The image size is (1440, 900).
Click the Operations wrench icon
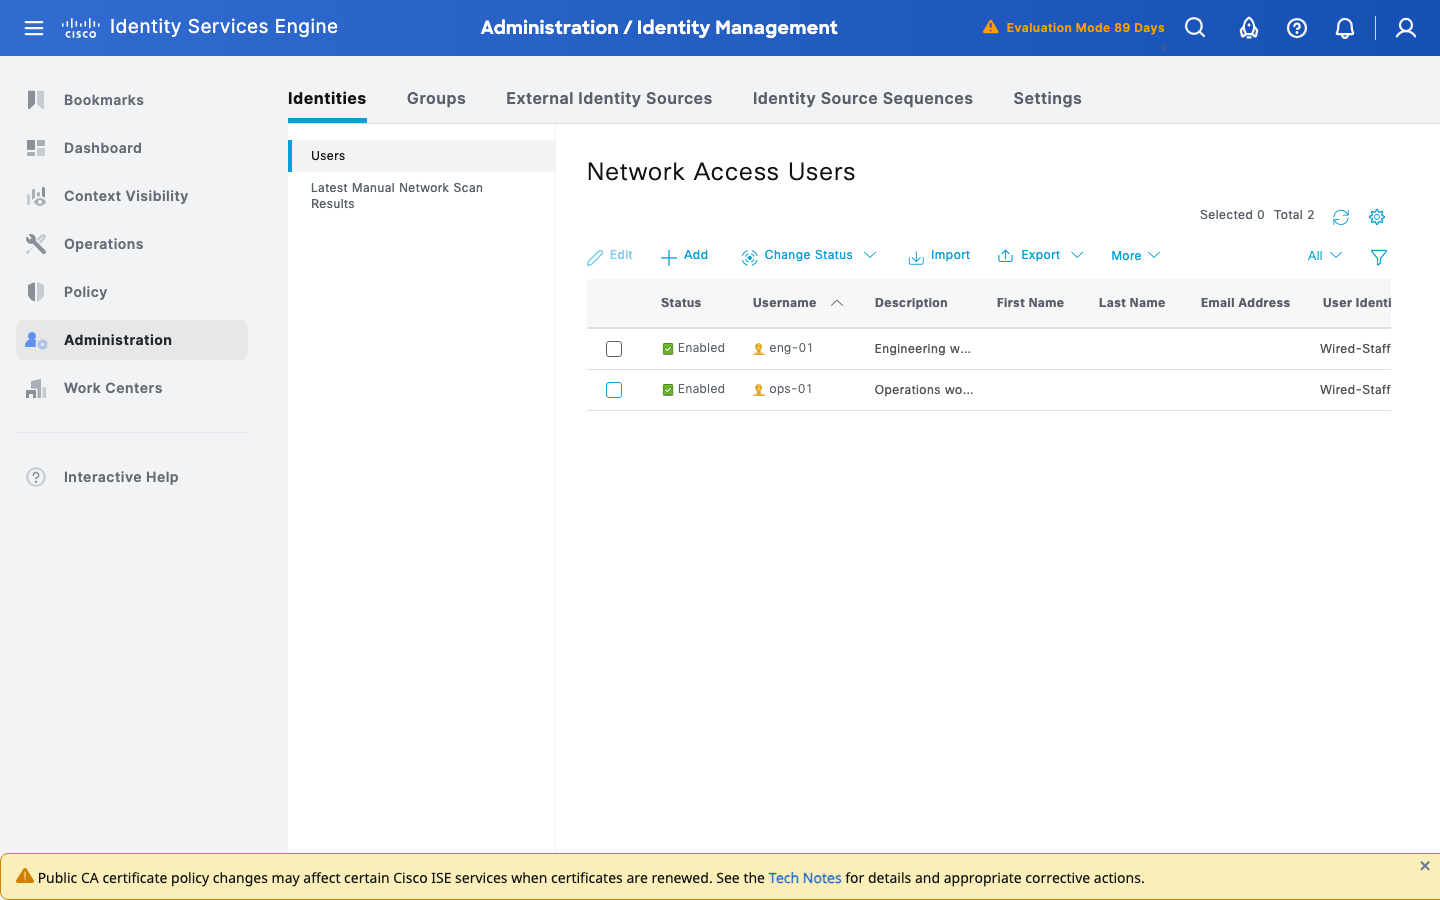(36, 244)
